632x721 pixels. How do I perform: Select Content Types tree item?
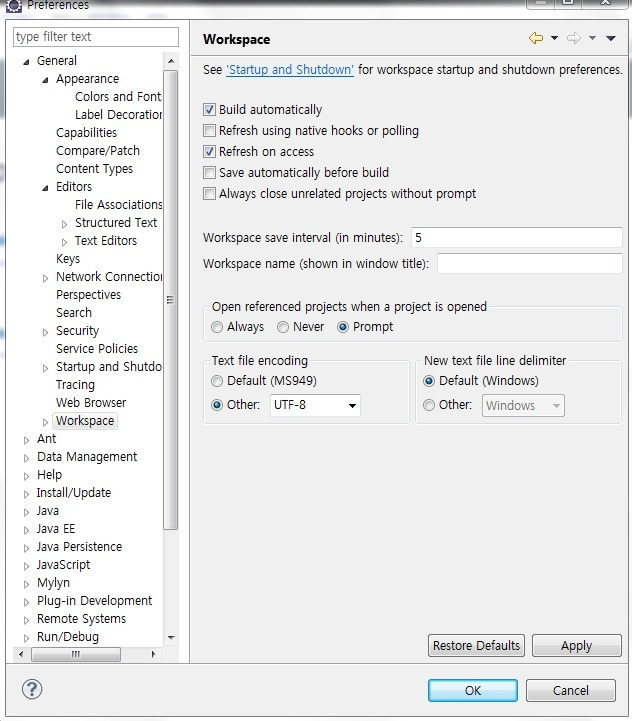pyautogui.click(x=94, y=169)
